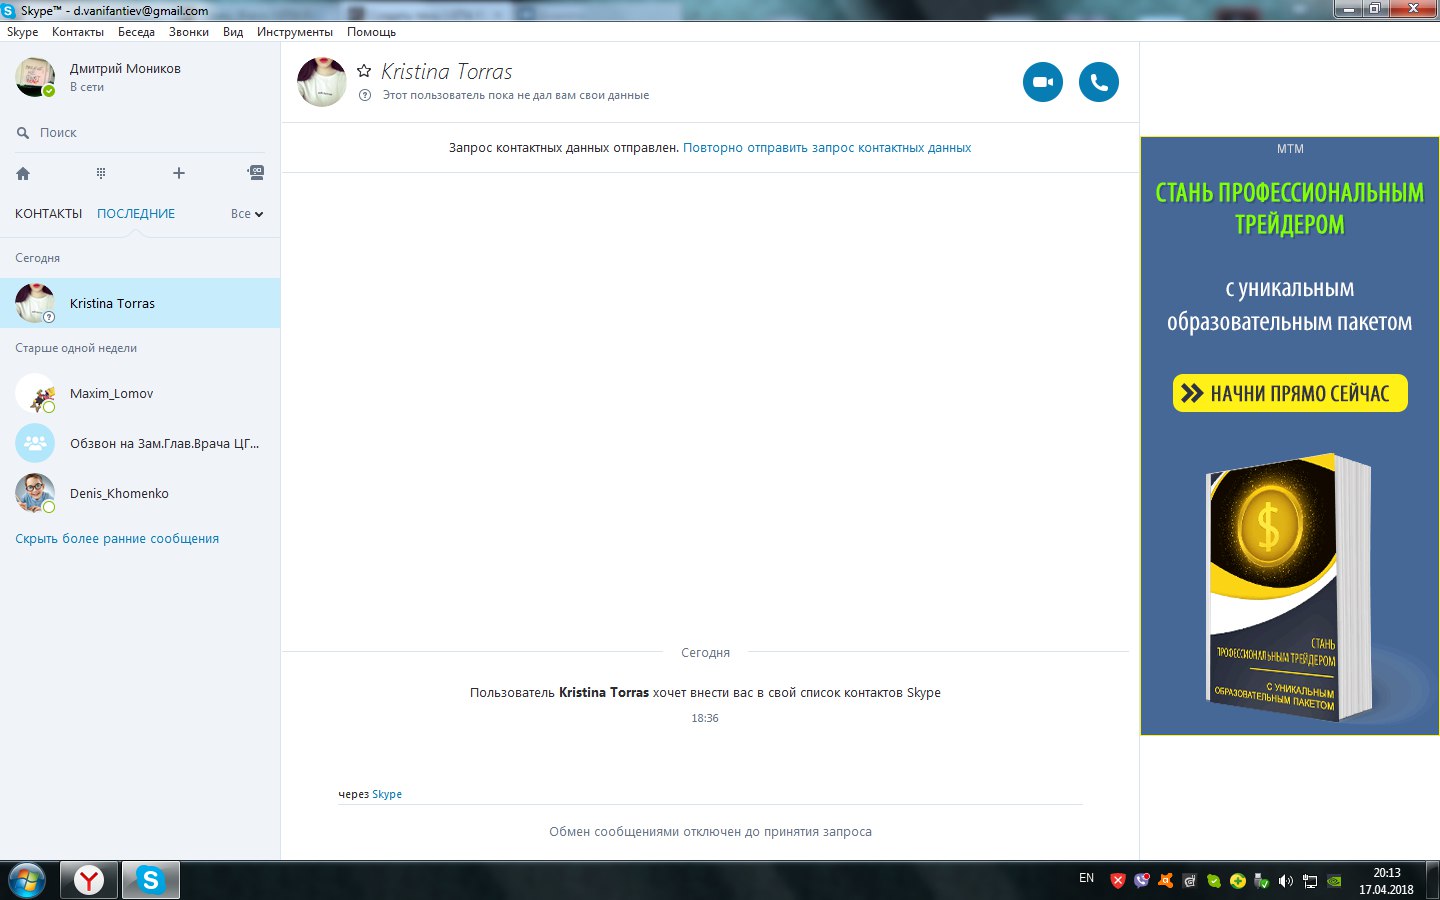1440x900 pixels.
Task: Click the safely remove hardware tray icon
Action: click(x=1261, y=881)
